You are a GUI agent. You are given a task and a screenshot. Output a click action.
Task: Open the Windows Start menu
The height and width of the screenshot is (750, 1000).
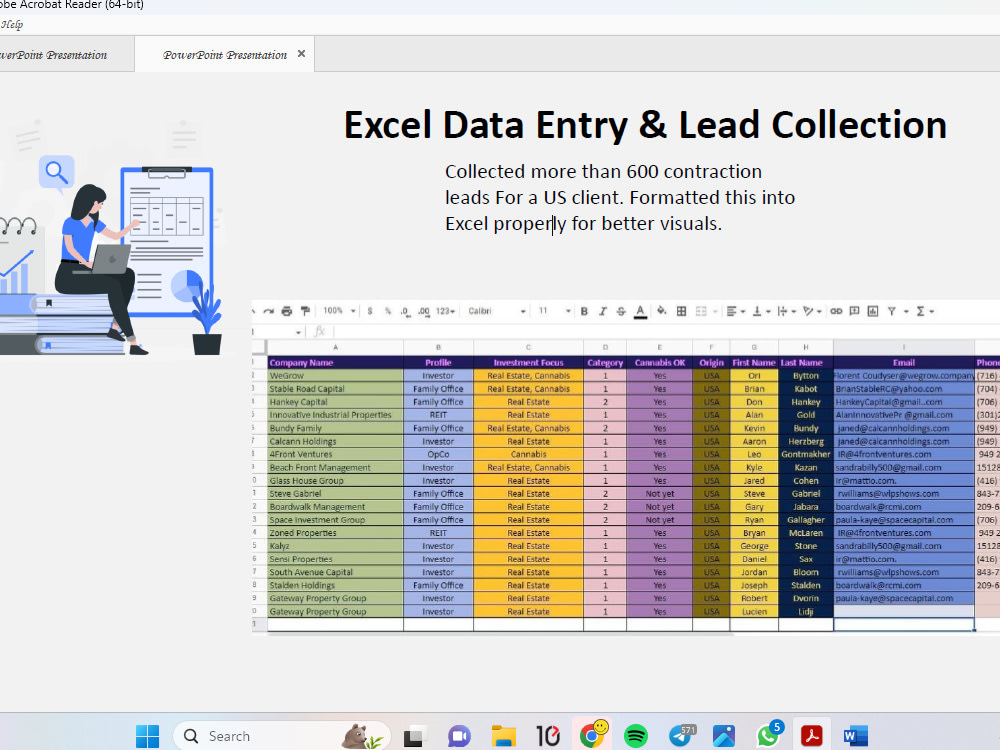147,736
